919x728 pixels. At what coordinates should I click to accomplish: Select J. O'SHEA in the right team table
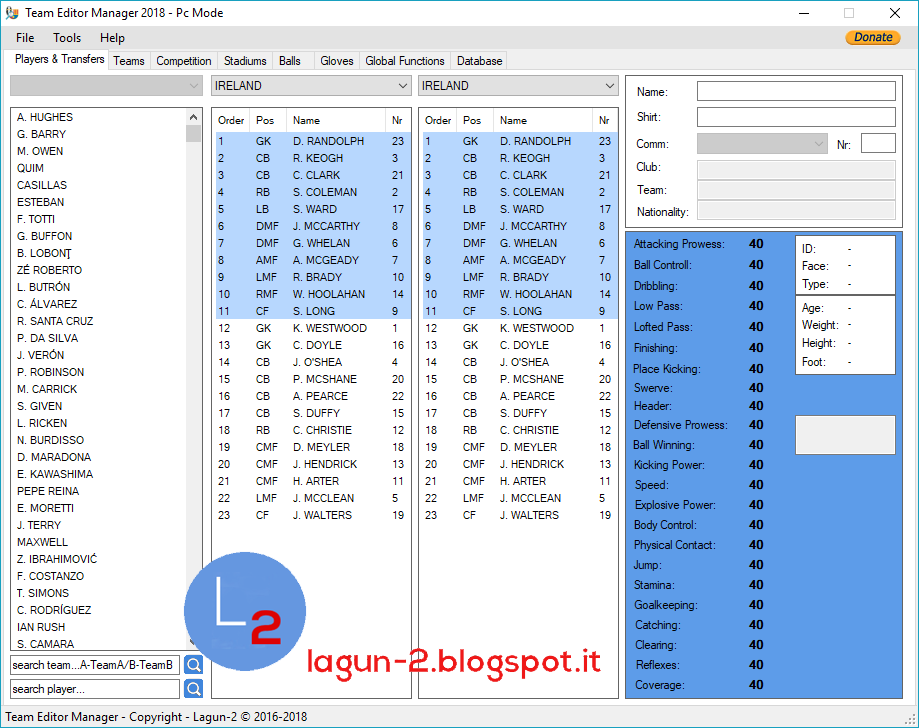click(518, 362)
